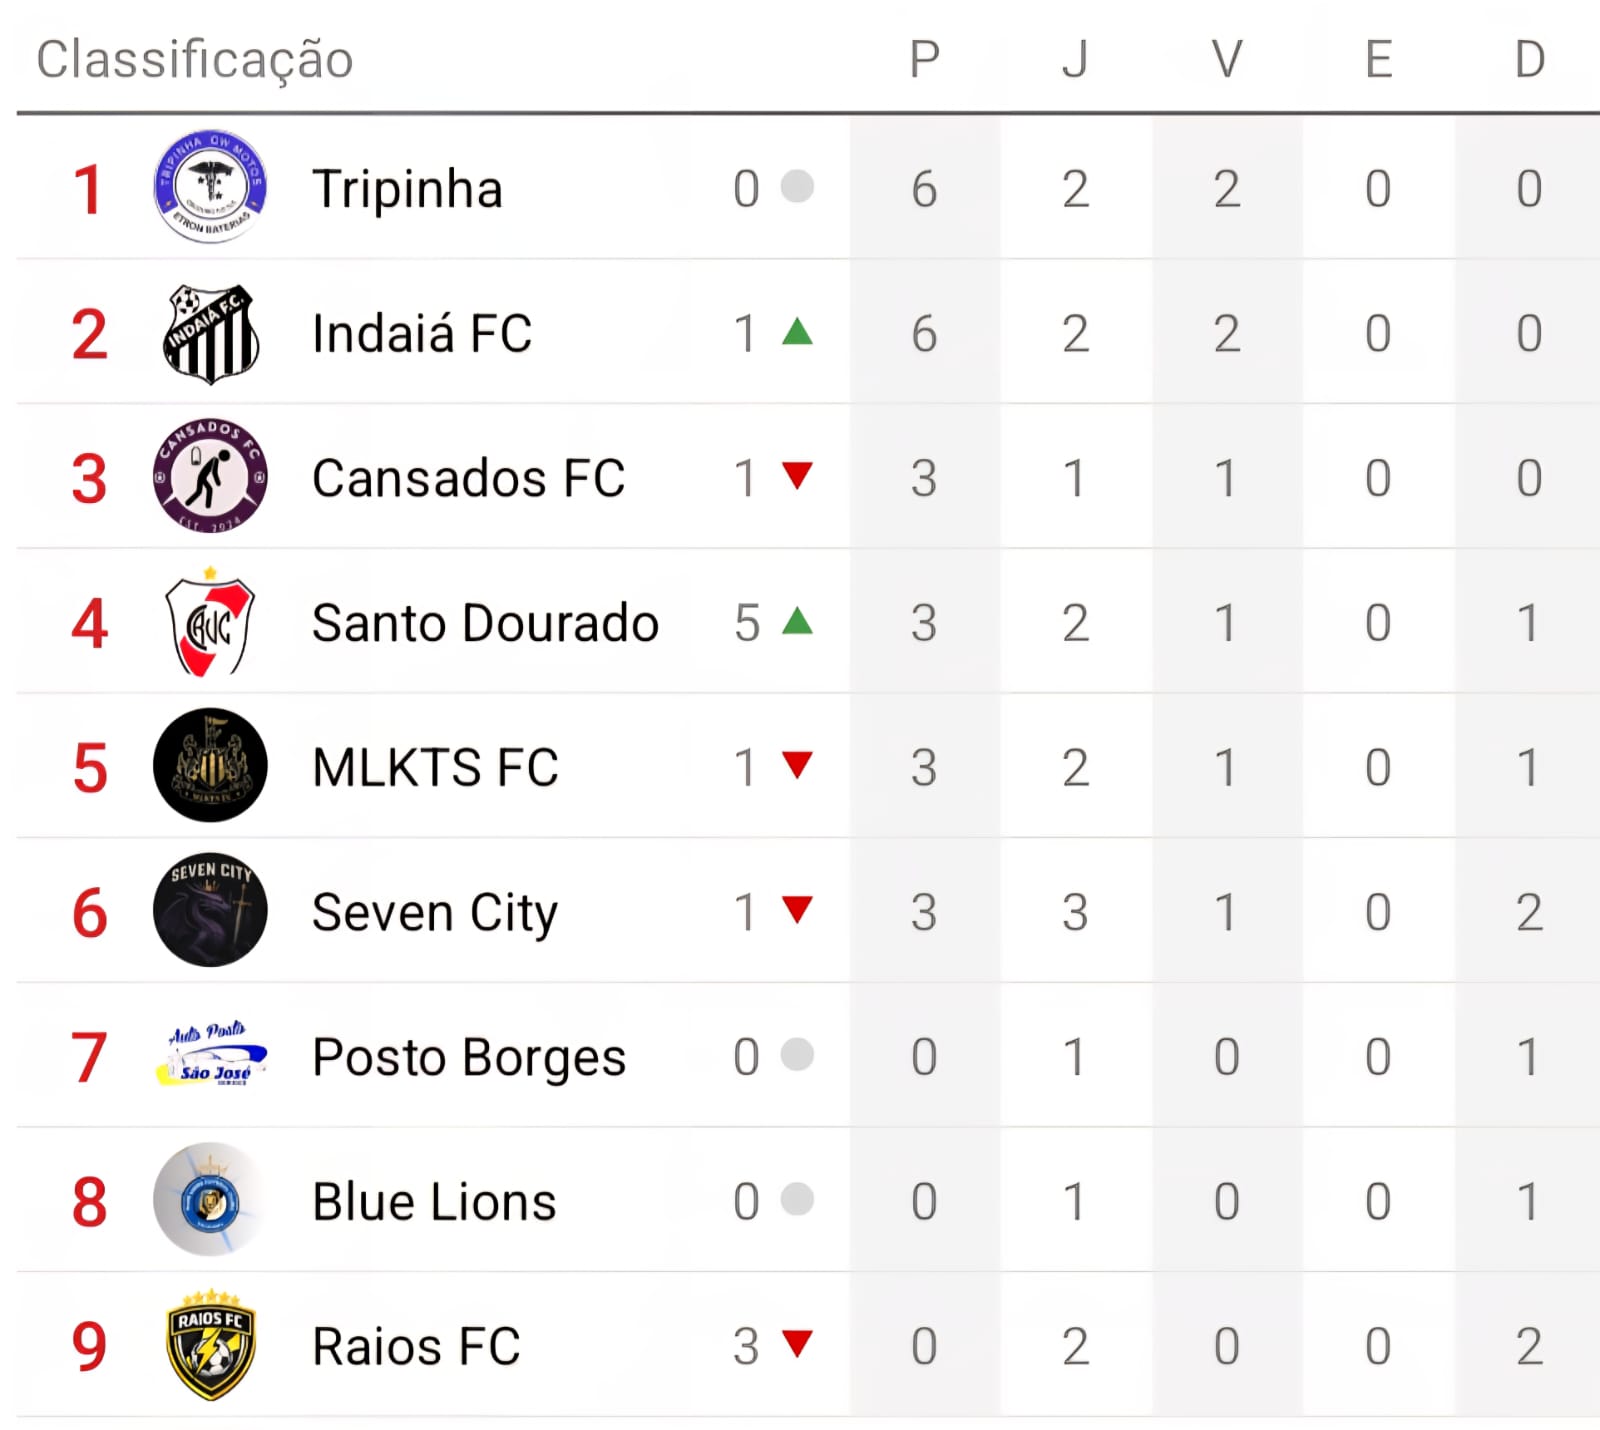Open the Blue Lions crest

point(210,1200)
